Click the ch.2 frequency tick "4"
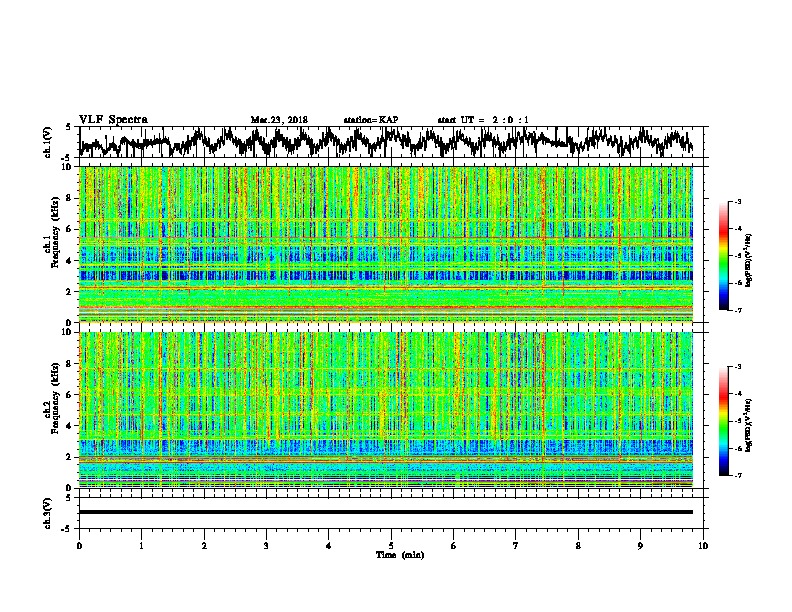Viewport: 792px width, 612px height. (x=71, y=426)
